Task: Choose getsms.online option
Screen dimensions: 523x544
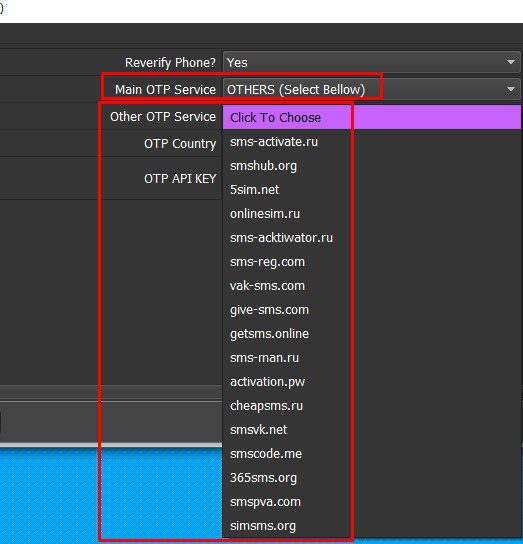Action: coord(372,333)
